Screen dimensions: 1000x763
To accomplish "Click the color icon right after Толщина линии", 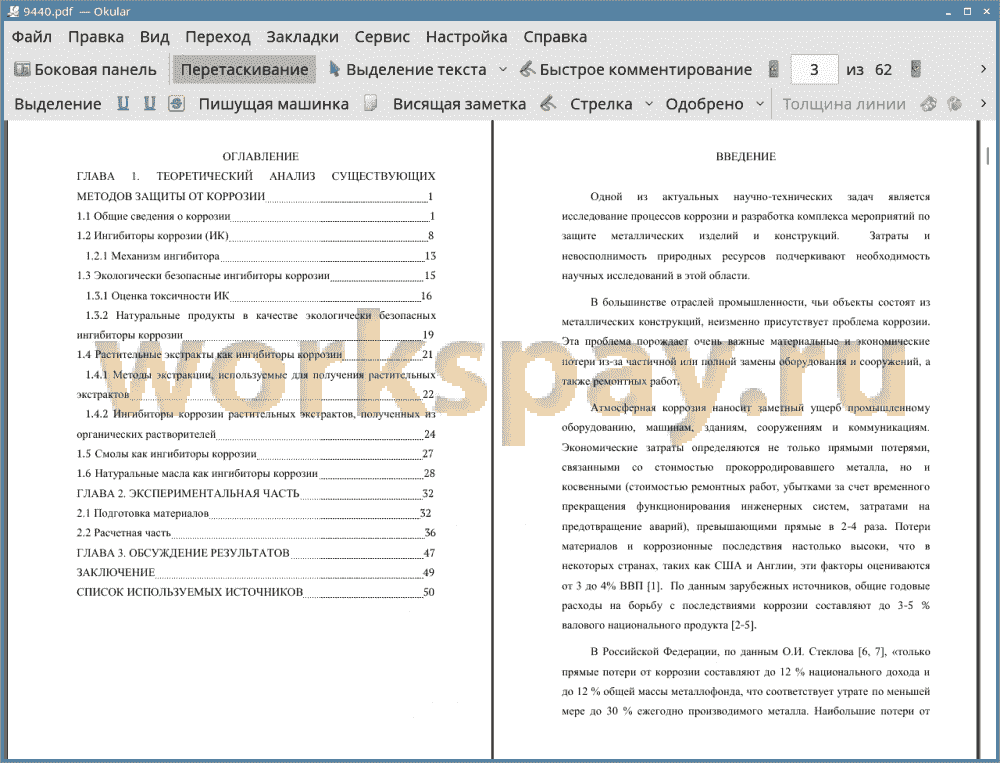I will pos(929,103).
